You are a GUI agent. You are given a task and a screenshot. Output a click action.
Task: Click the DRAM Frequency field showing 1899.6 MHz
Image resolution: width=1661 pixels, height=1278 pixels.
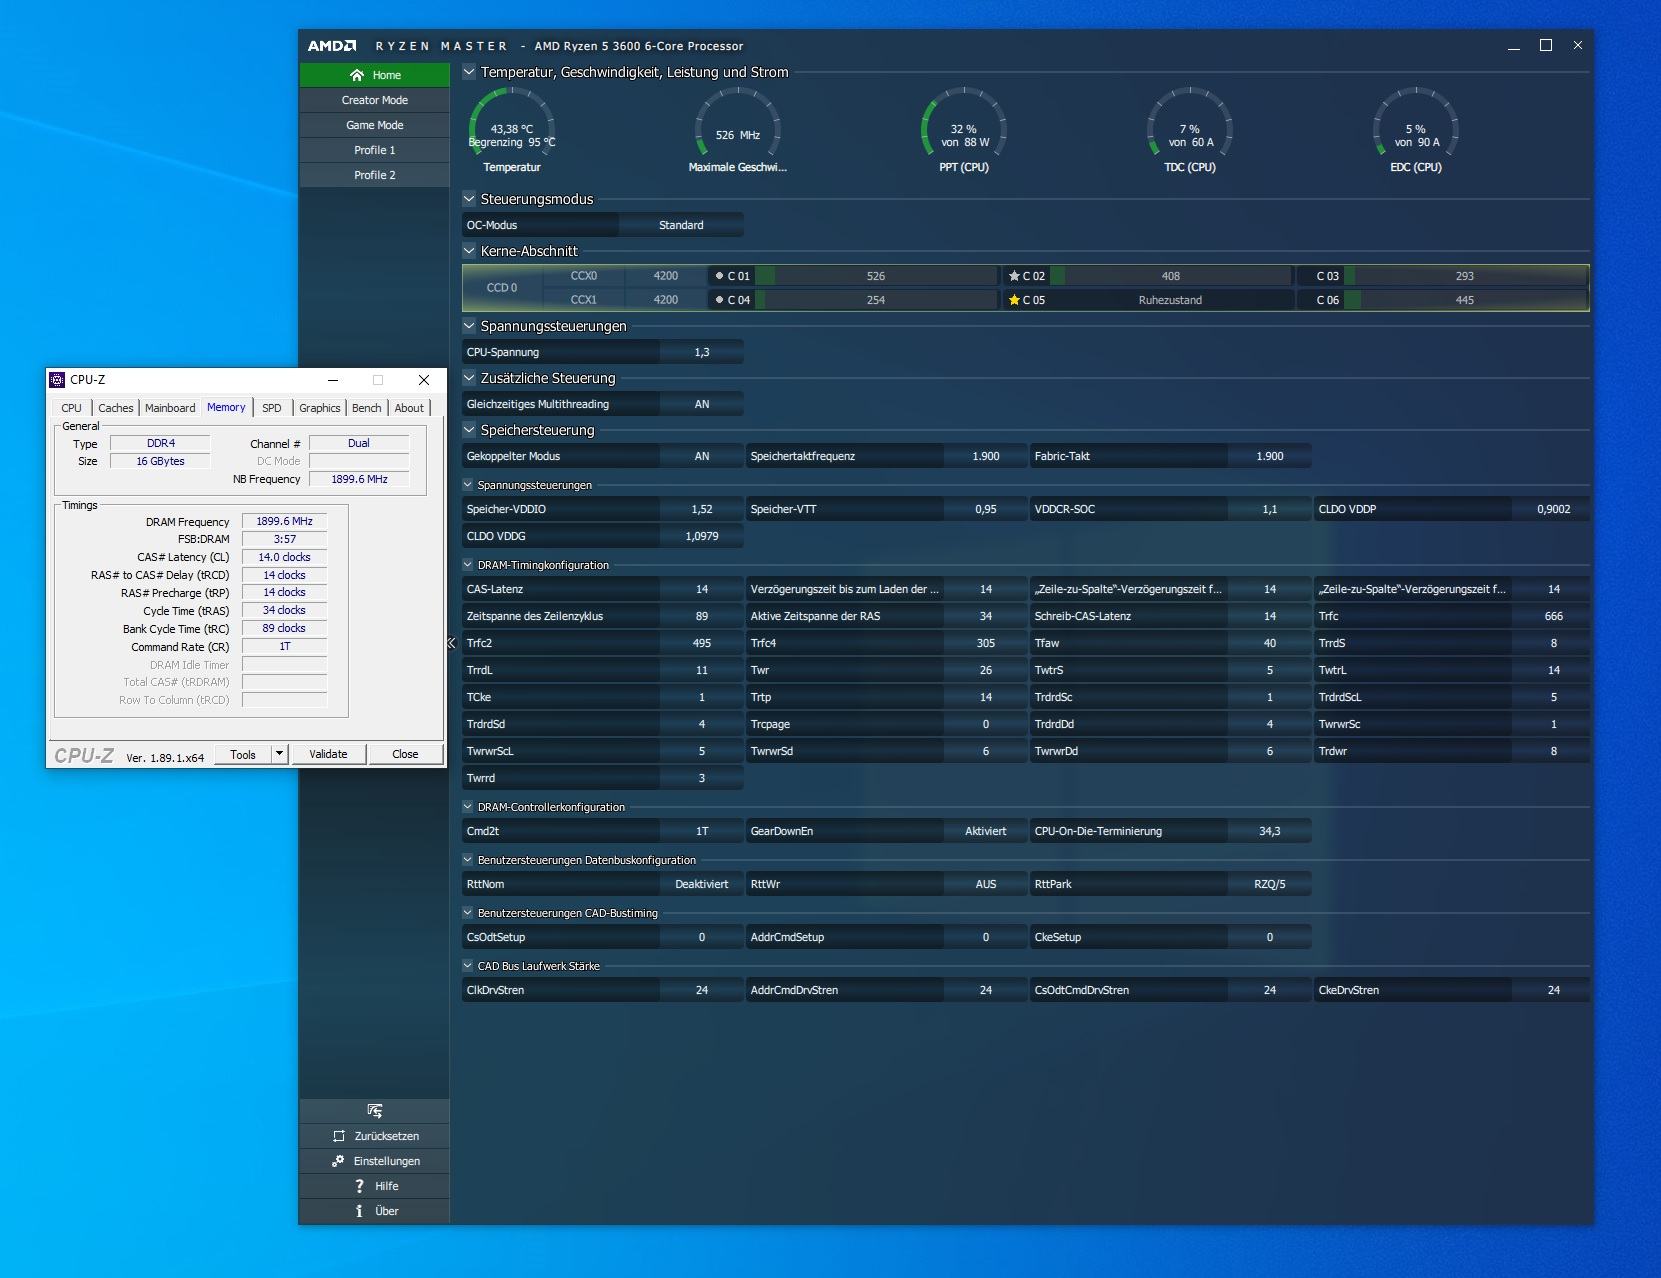click(x=284, y=521)
